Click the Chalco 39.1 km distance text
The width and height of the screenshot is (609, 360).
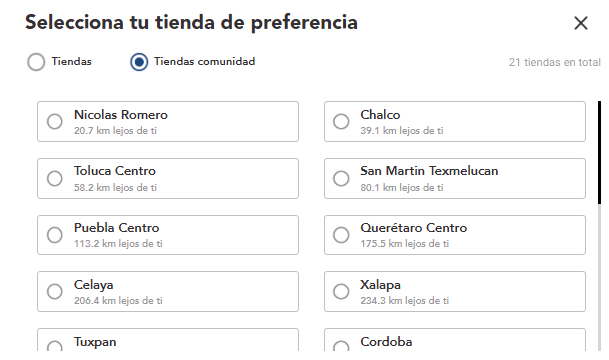(402, 131)
